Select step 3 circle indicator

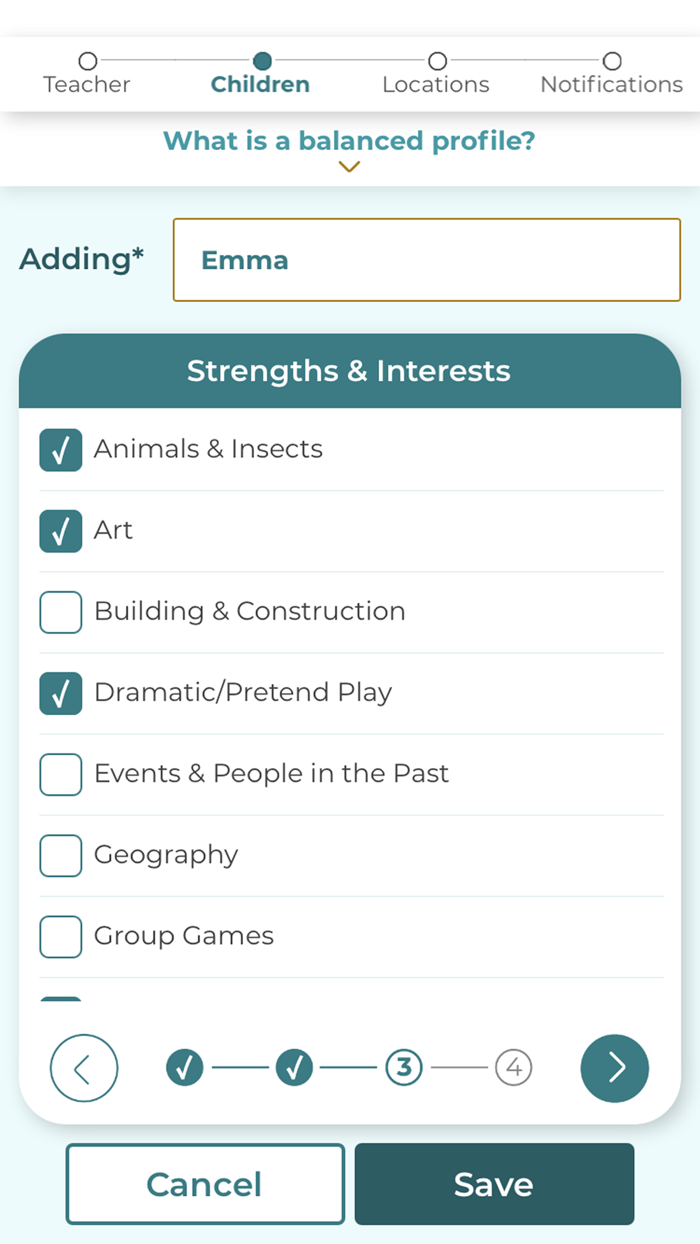tap(404, 1068)
